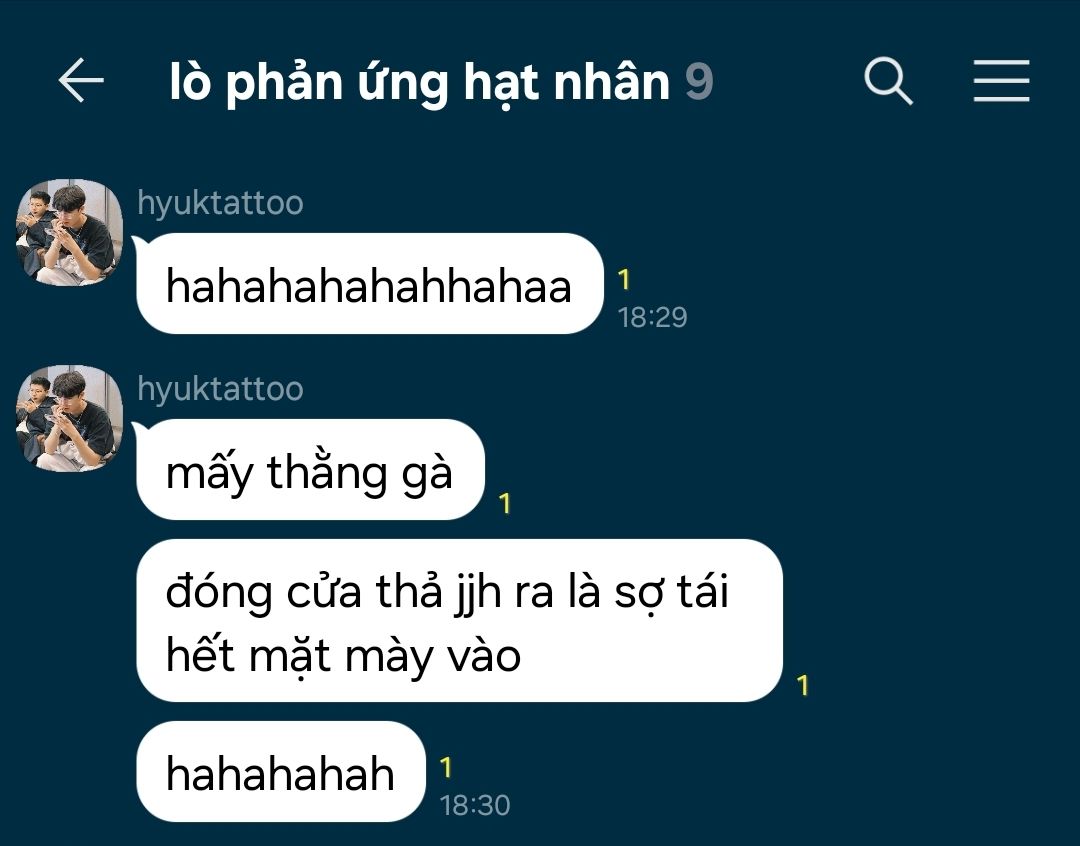
Task: Tap the second hyuktattoo username label
Action: (220, 389)
